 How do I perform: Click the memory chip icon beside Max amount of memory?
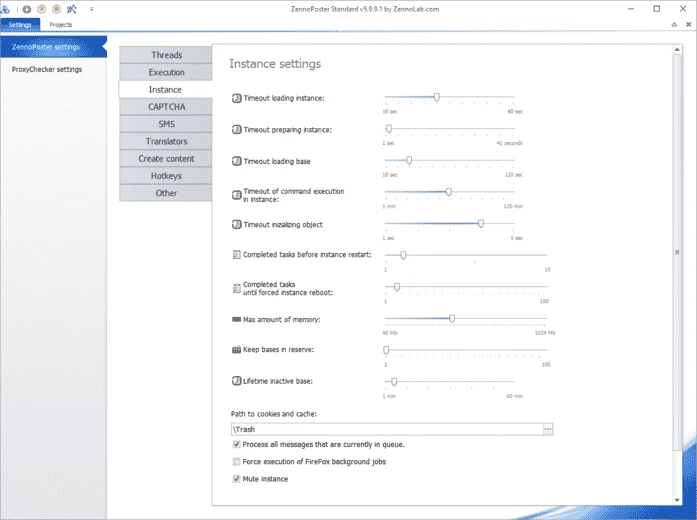click(236, 319)
